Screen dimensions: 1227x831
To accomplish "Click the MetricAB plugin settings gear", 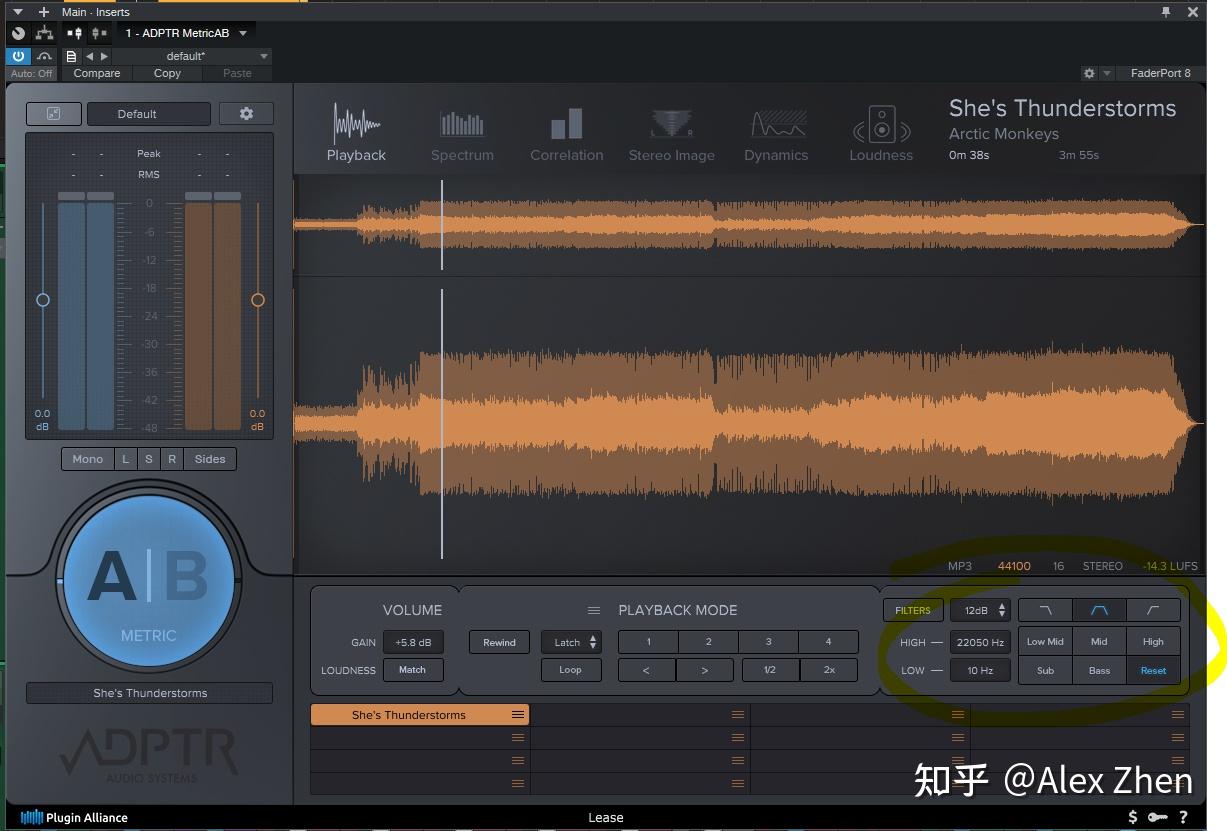I will (246, 114).
